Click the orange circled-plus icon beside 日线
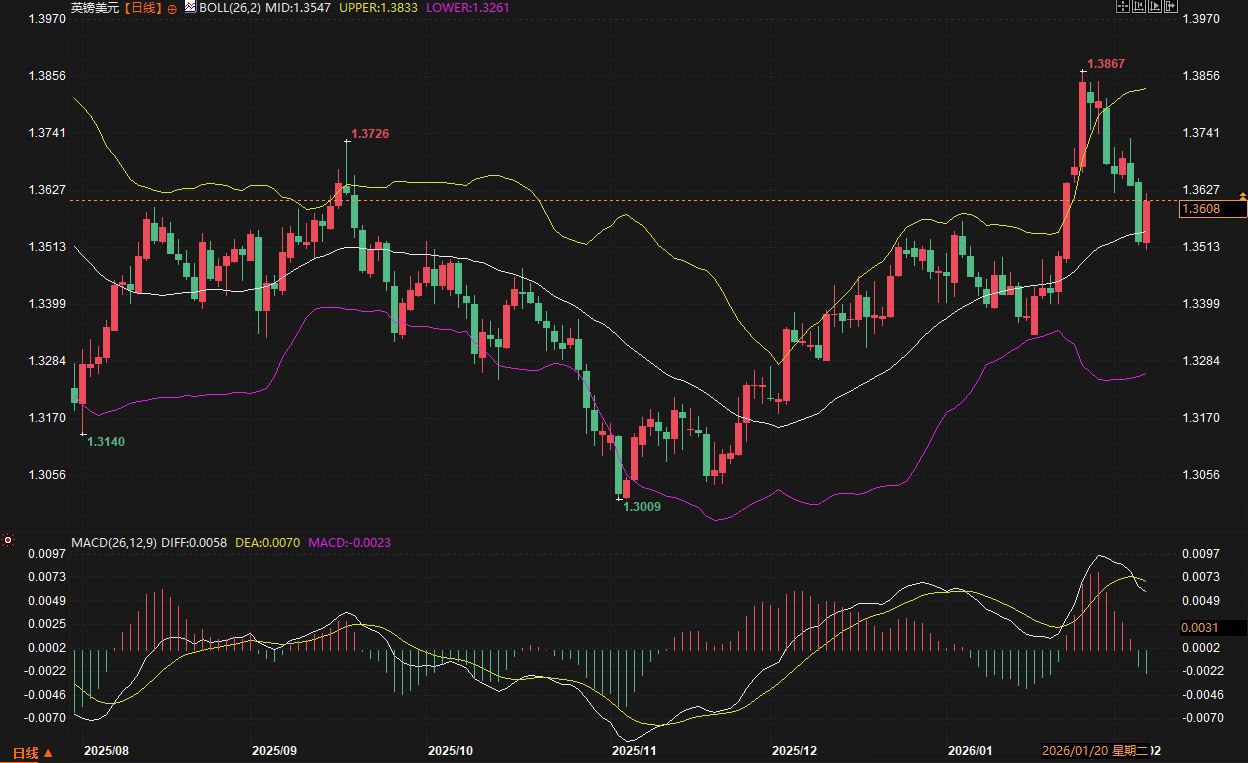Image resolution: width=1248 pixels, height=763 pixels. (172, 8)
